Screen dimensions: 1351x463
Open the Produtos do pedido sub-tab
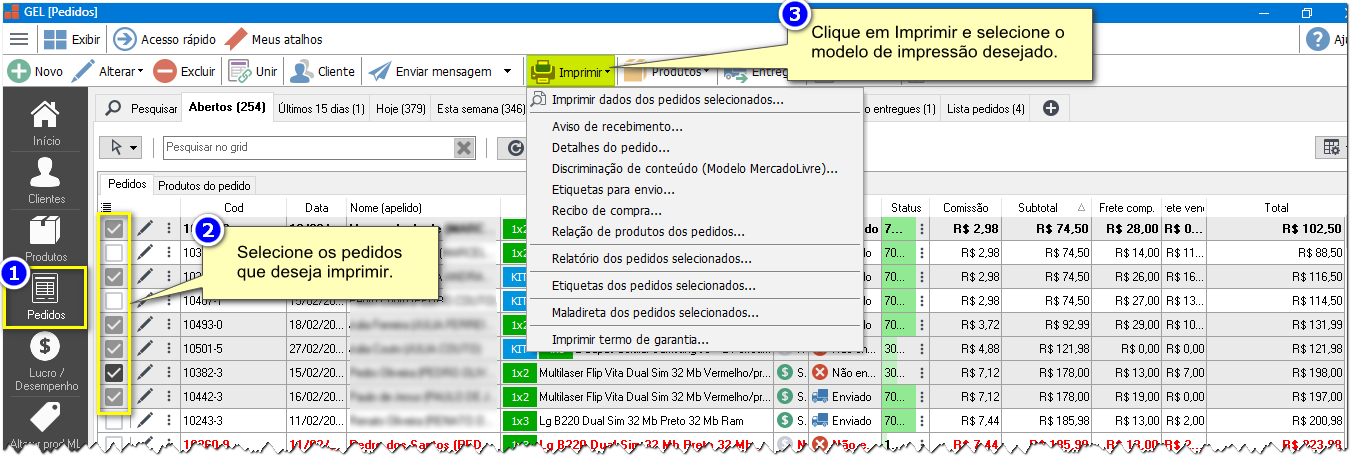205,185
